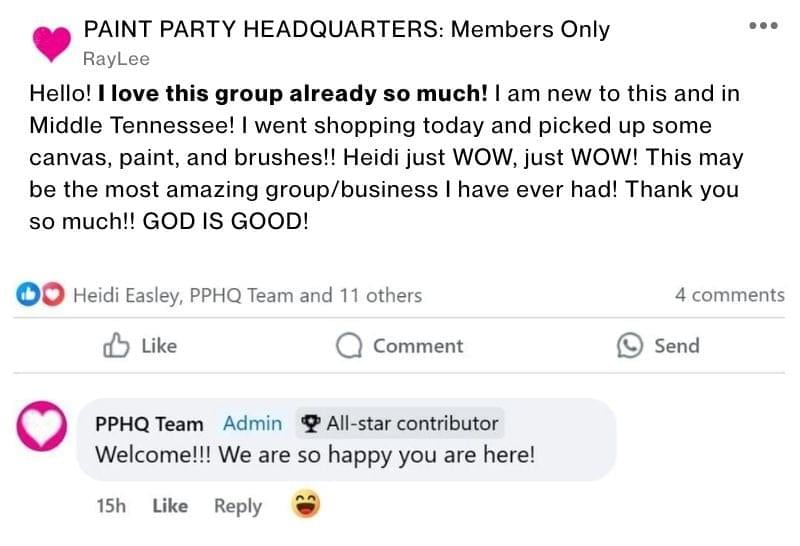Open the blue like reaction icon
Screen dimensions: 800x546
(27, 295)
